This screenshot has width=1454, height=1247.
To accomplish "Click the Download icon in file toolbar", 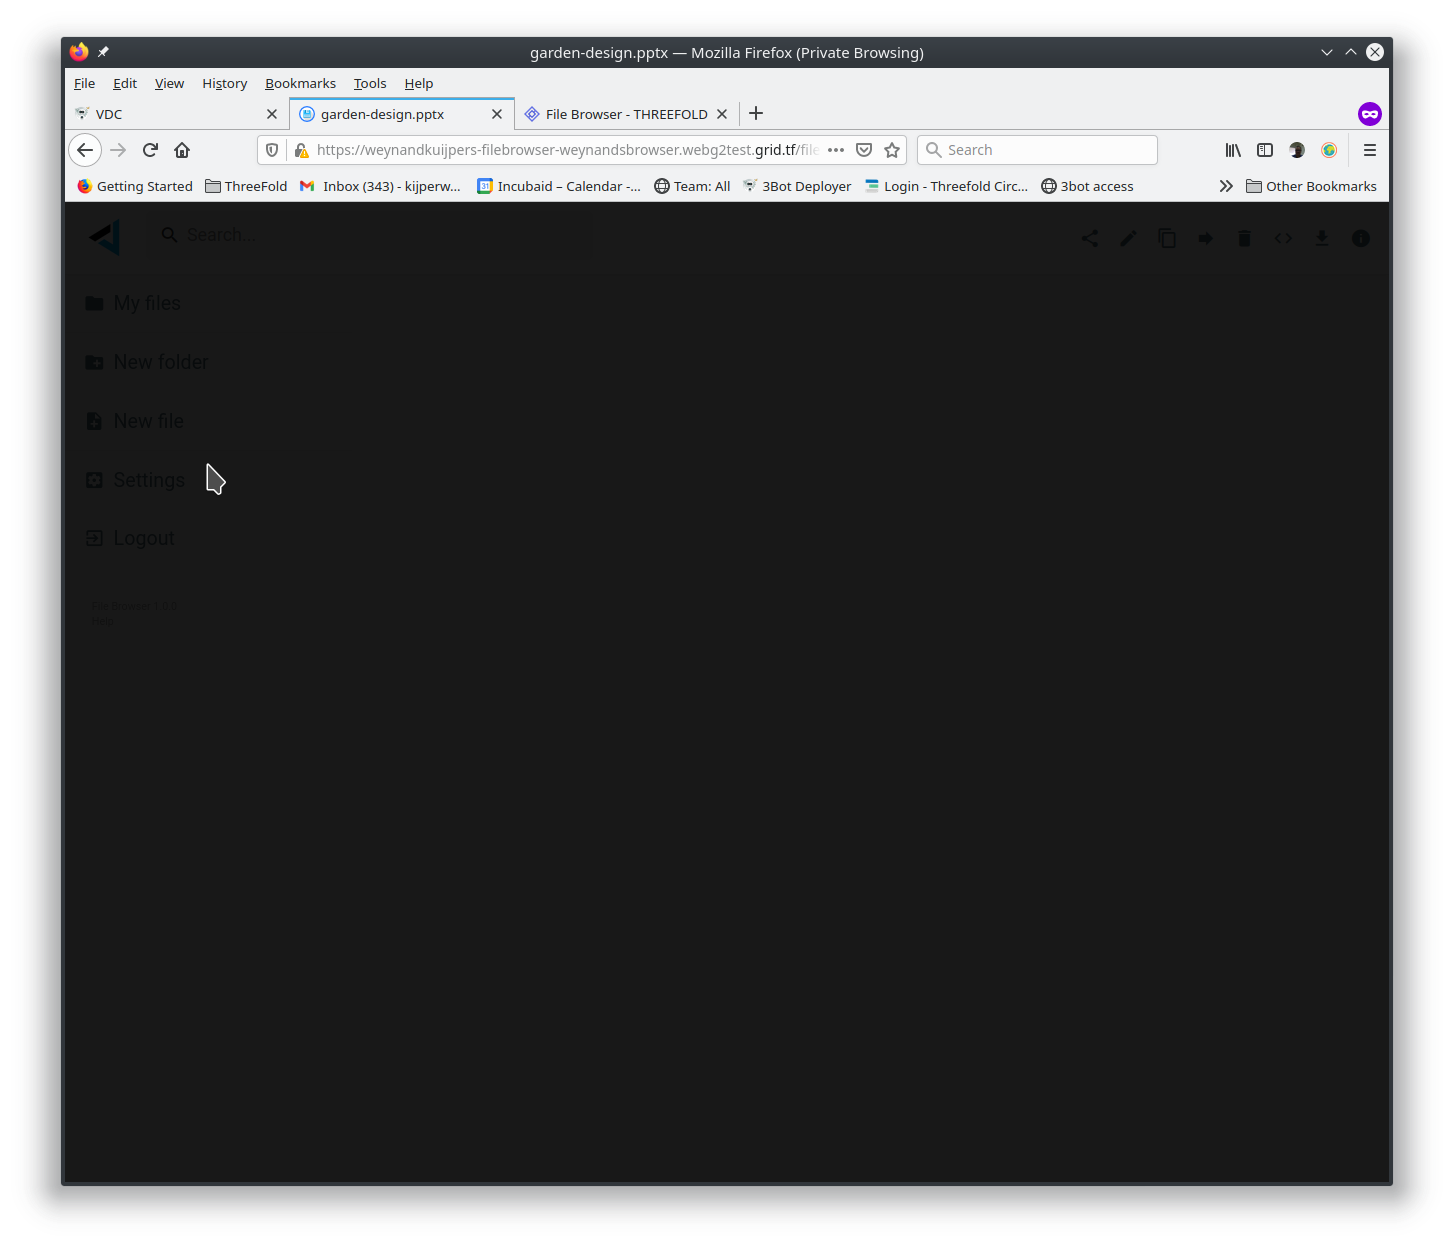I will 1321,238.
